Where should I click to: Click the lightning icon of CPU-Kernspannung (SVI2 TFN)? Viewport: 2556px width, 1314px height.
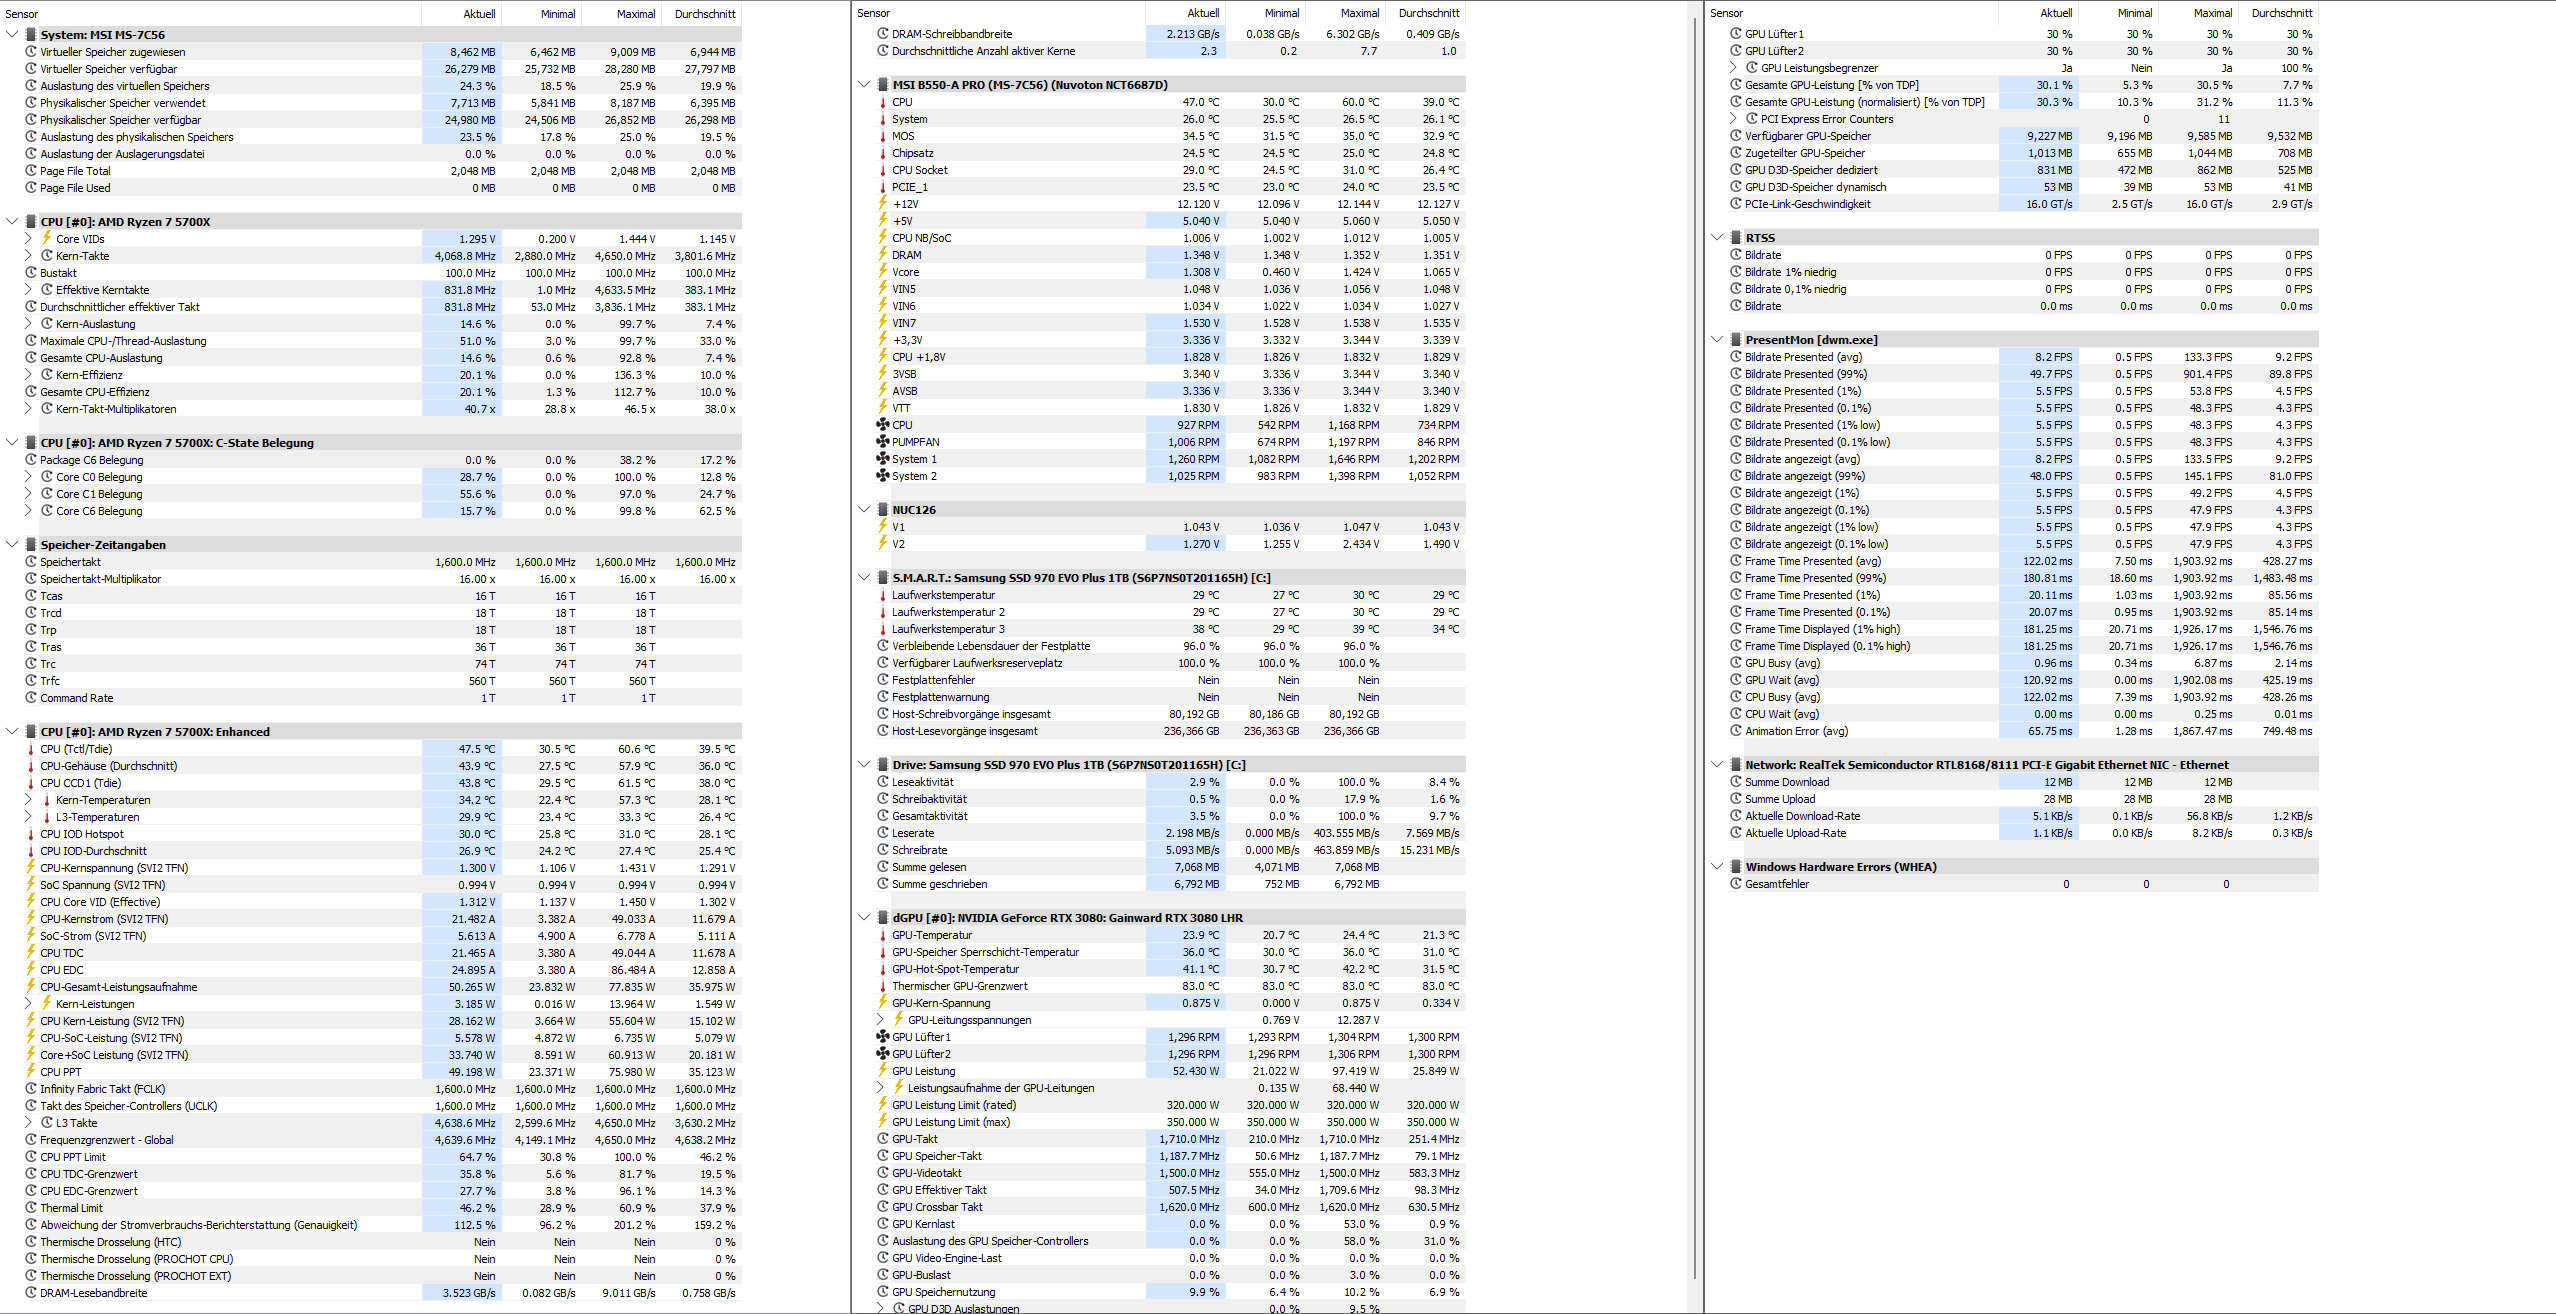(x=31, y=868)
